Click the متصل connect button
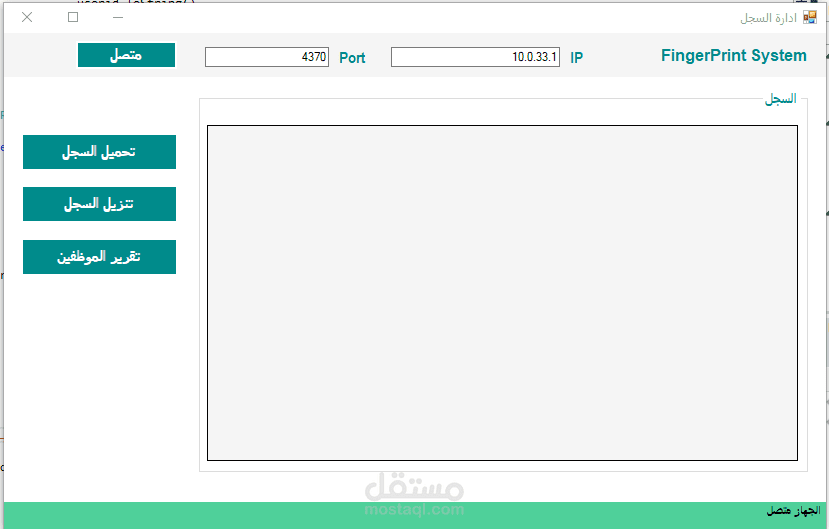 (126, 55)
